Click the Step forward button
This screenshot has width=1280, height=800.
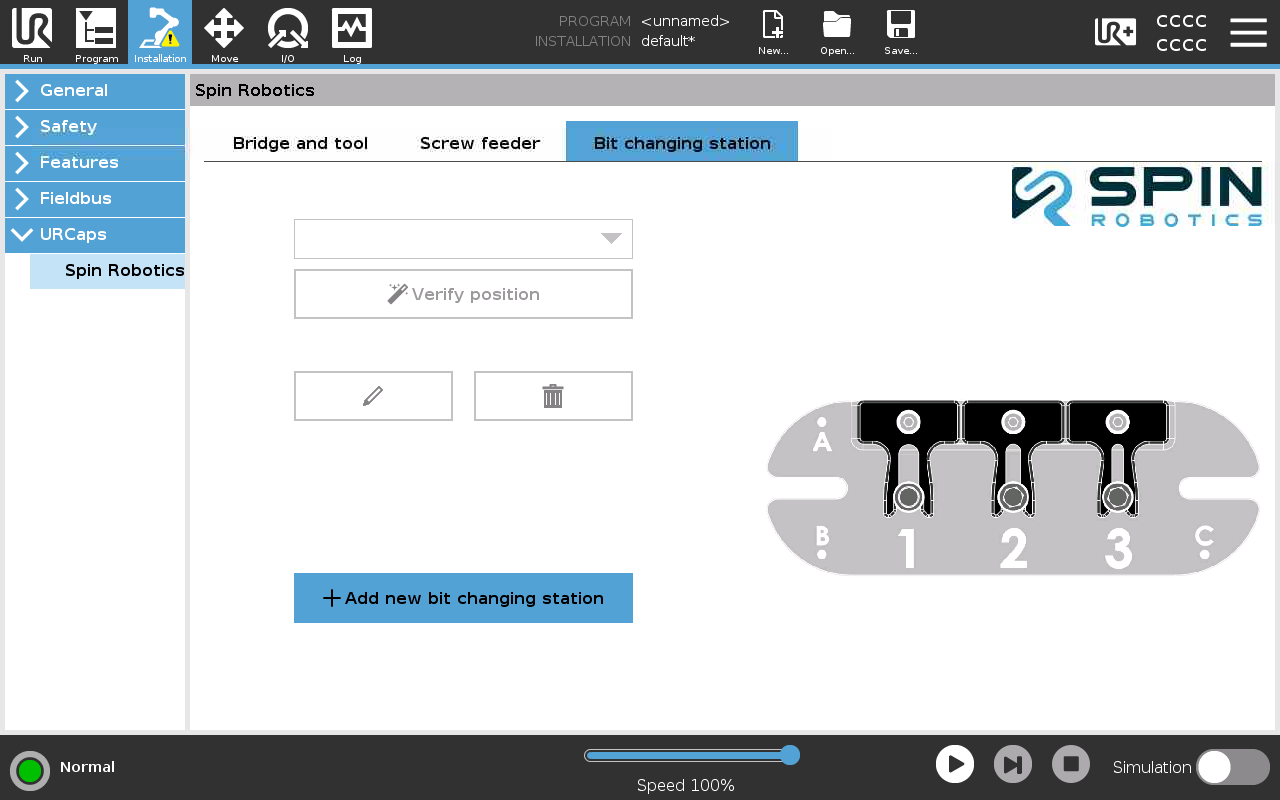click(x=1013, y=764)
